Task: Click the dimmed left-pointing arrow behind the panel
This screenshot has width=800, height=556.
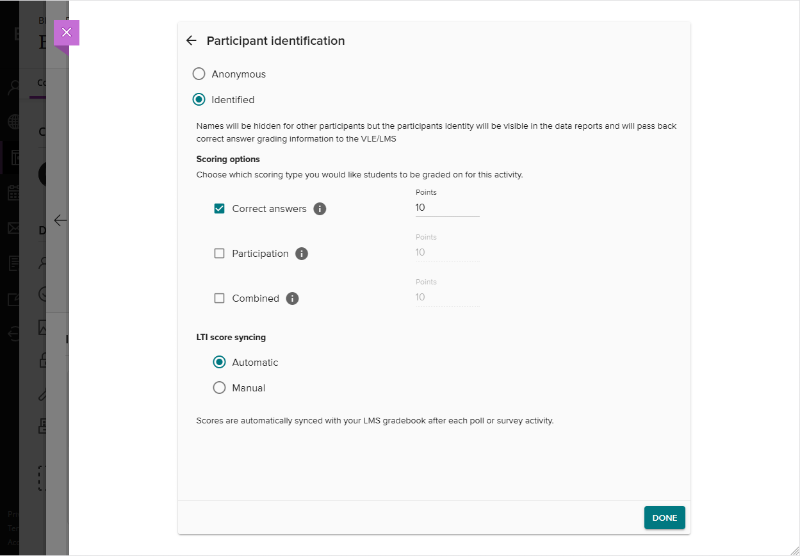Action: (60, 220)
